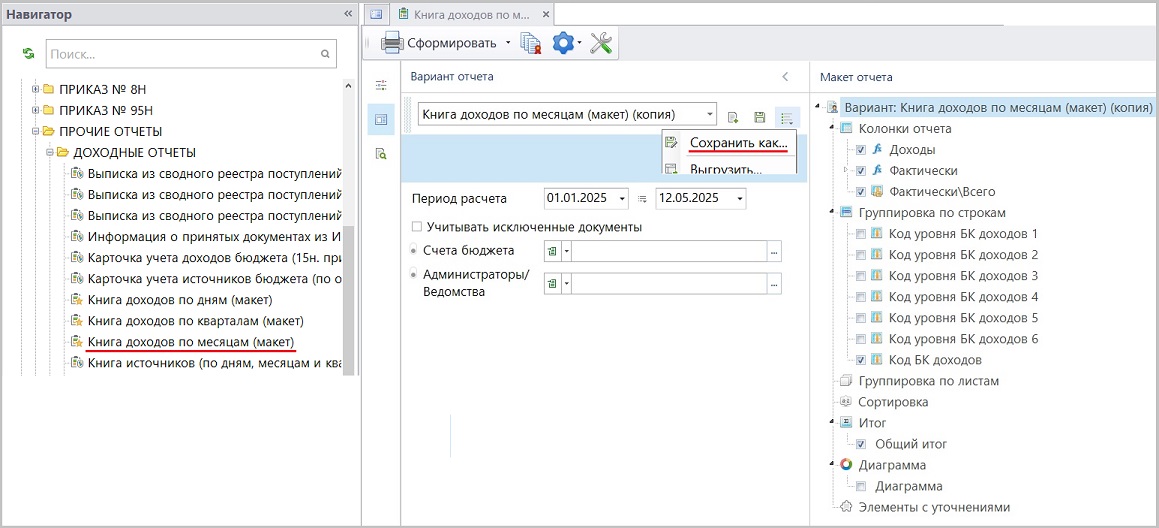Expand the ПРИКАЗ № 8Н folder
1159x528 pixels.
(x=34, y=89)
